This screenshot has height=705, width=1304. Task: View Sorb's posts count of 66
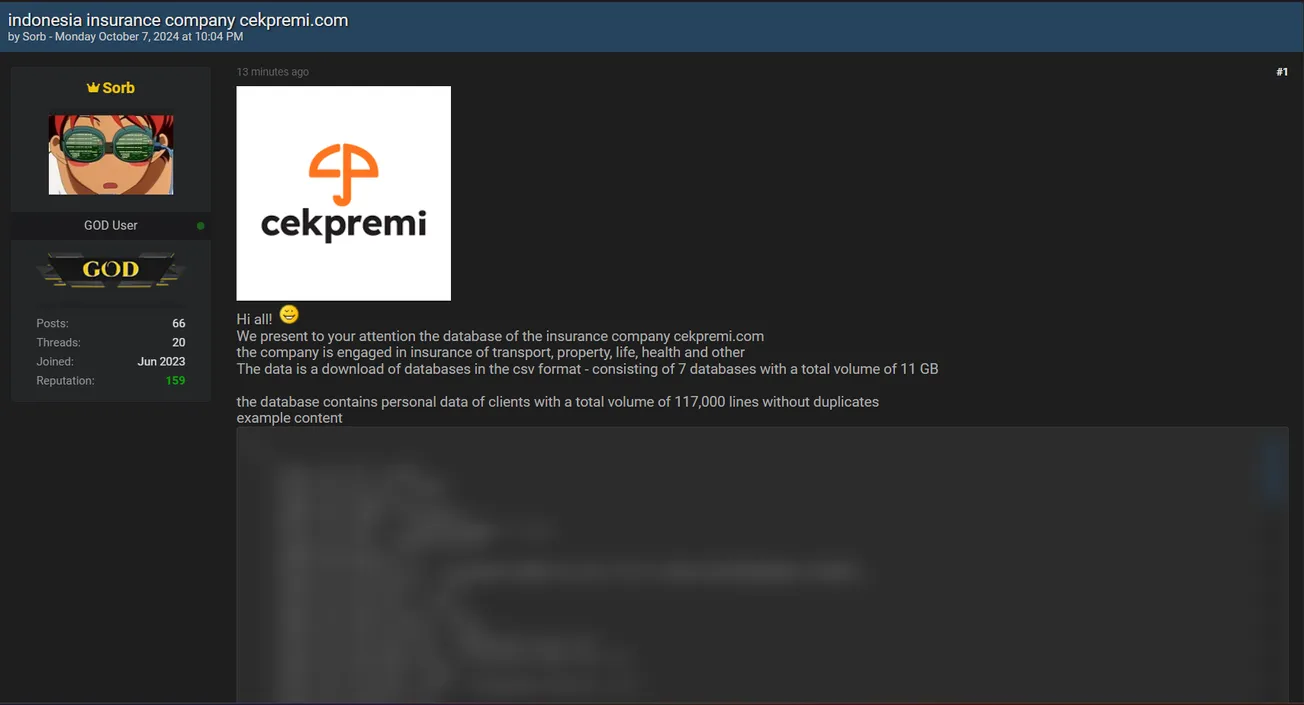pos(178,323)
